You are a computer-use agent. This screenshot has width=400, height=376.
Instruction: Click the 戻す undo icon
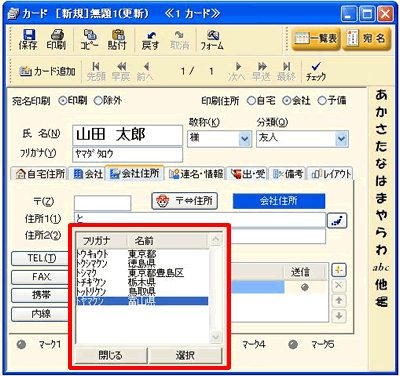(x=150, y=39)
